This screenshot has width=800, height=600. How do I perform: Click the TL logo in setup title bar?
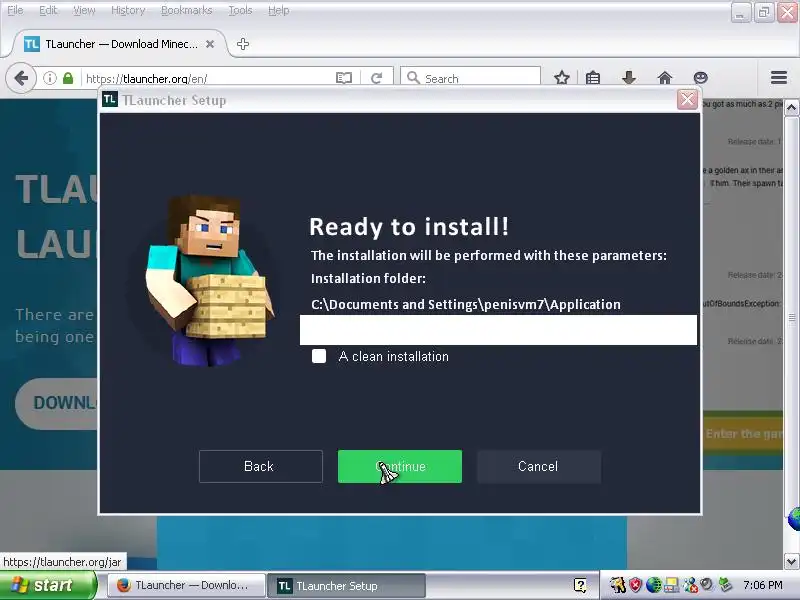110,99
